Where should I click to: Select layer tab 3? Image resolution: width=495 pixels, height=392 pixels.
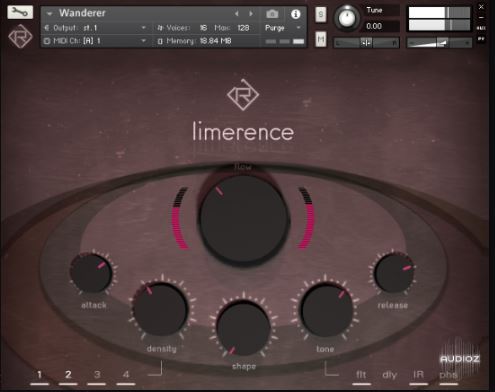[x=97, y=376]
